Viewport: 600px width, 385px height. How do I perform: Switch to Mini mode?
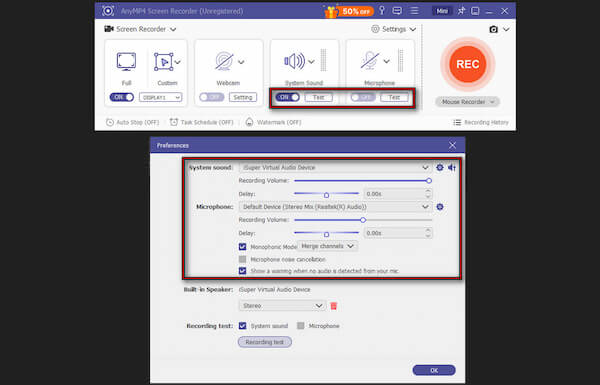(x=442, y=11)
